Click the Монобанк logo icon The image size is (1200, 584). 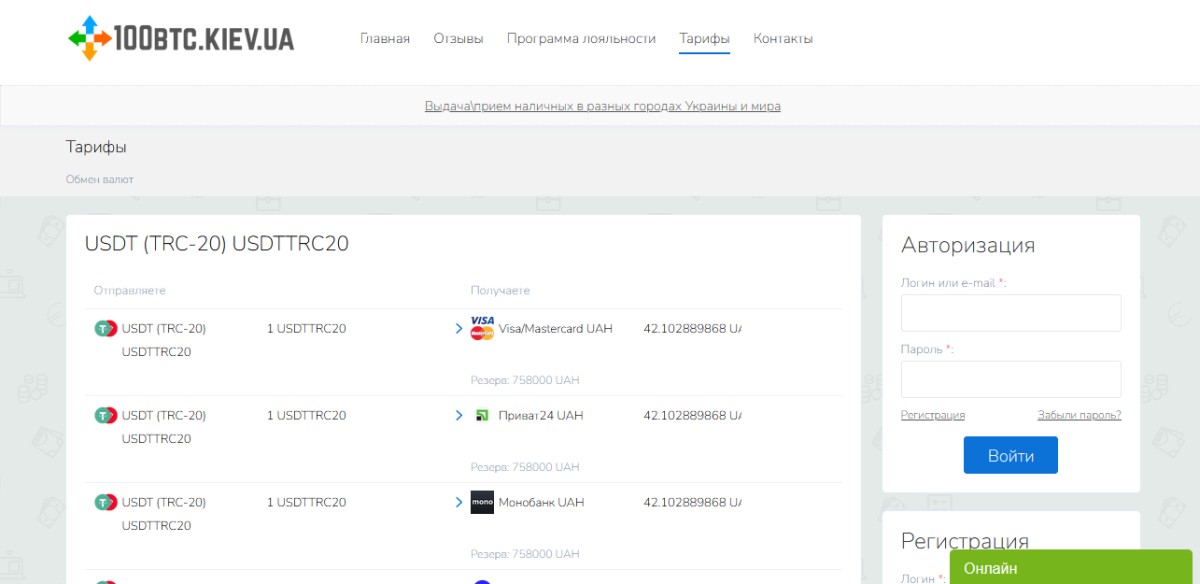point(482,502)
